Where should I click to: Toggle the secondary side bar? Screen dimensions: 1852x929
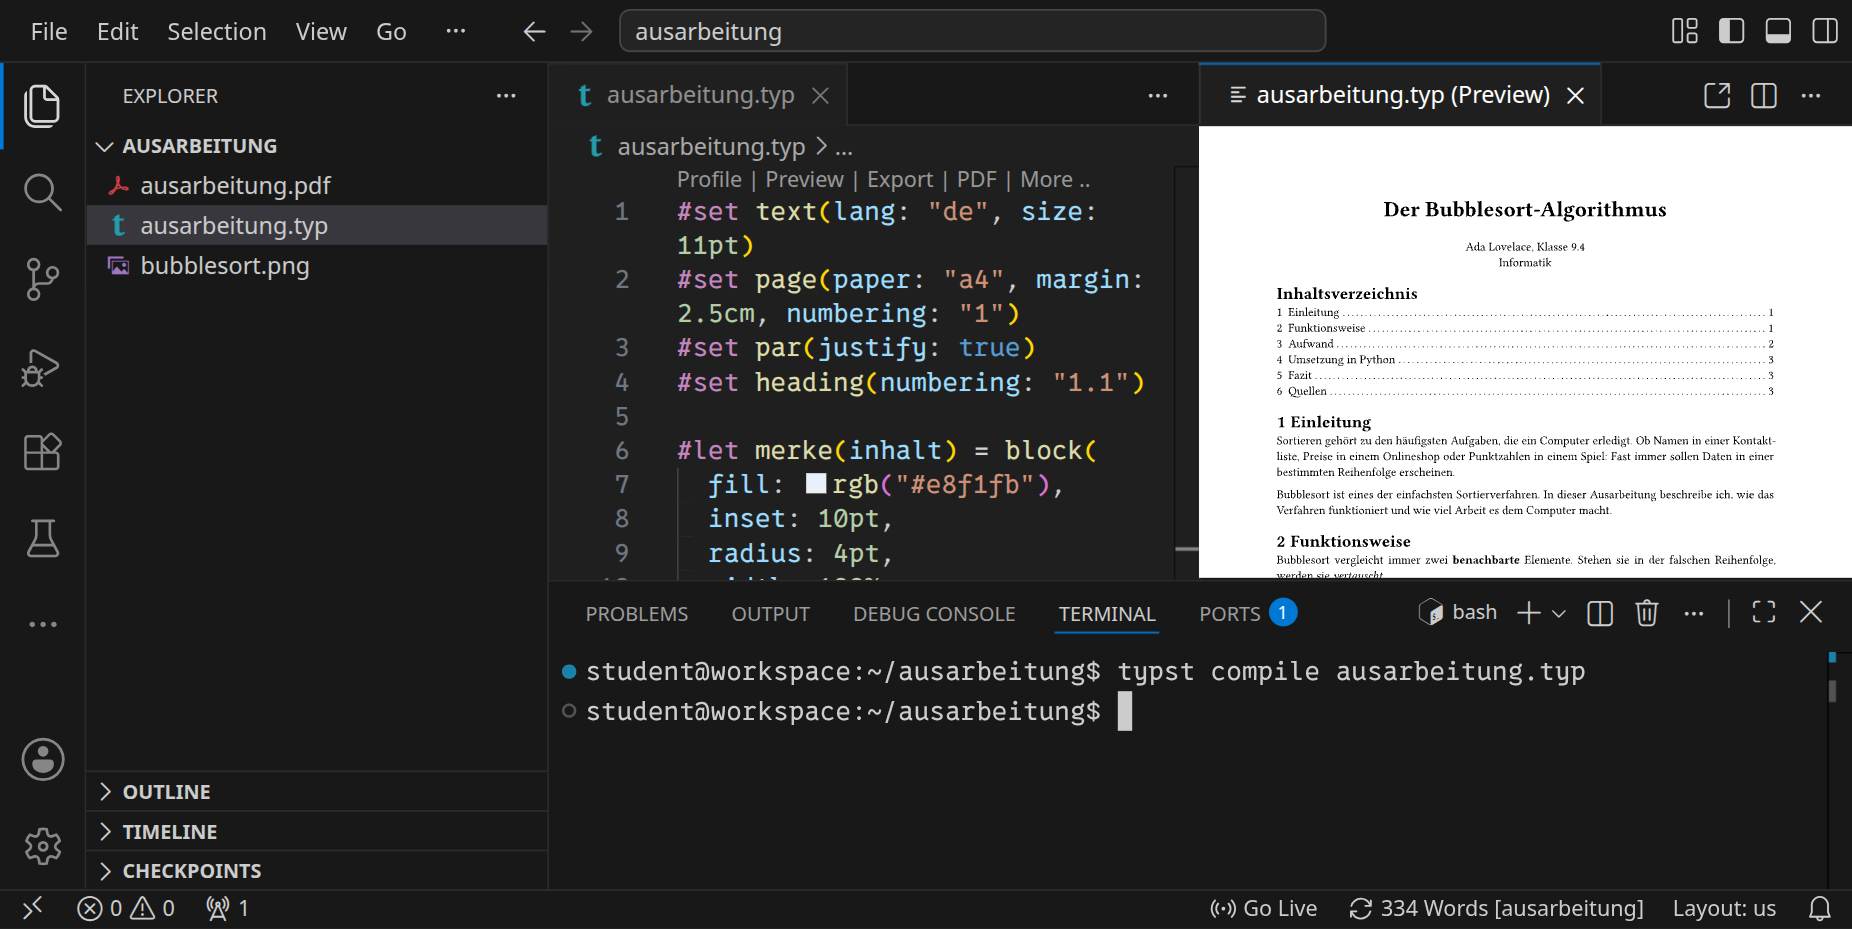(1825, 31)
